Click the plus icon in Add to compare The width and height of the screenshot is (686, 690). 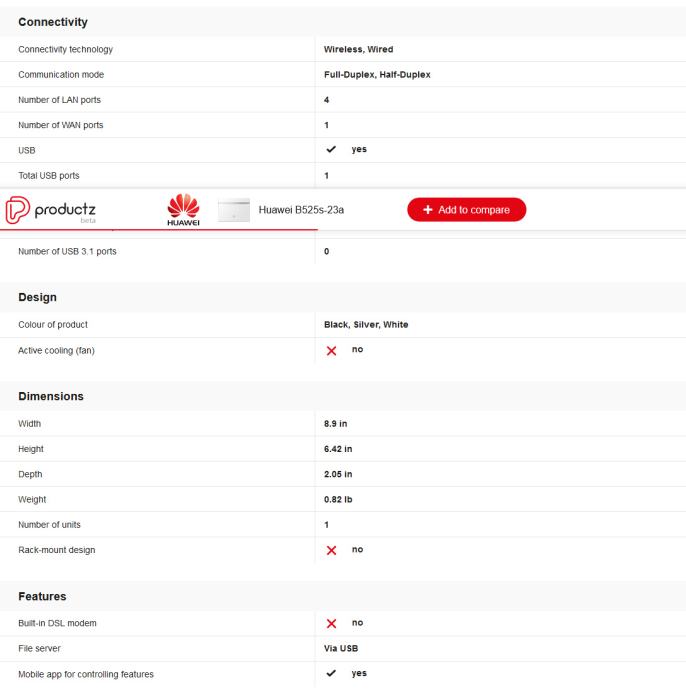(x=427, y=209)
